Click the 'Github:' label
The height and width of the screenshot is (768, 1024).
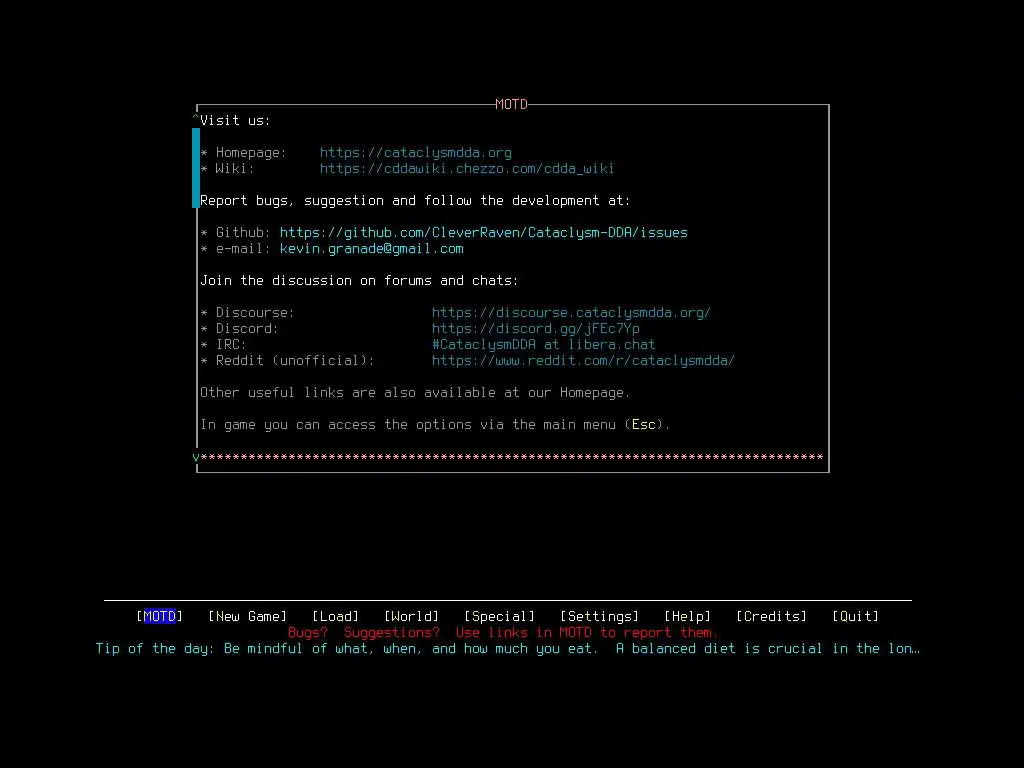[244, 232]
